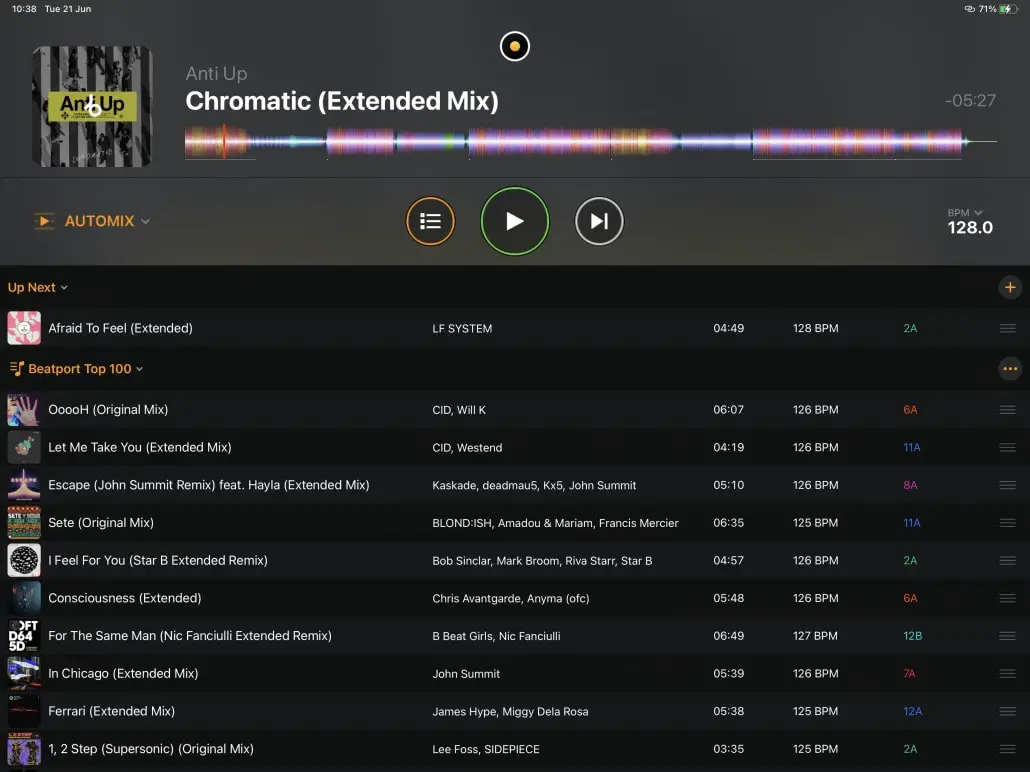Expand the Automix mode dropdown

(x=145, y=221)
